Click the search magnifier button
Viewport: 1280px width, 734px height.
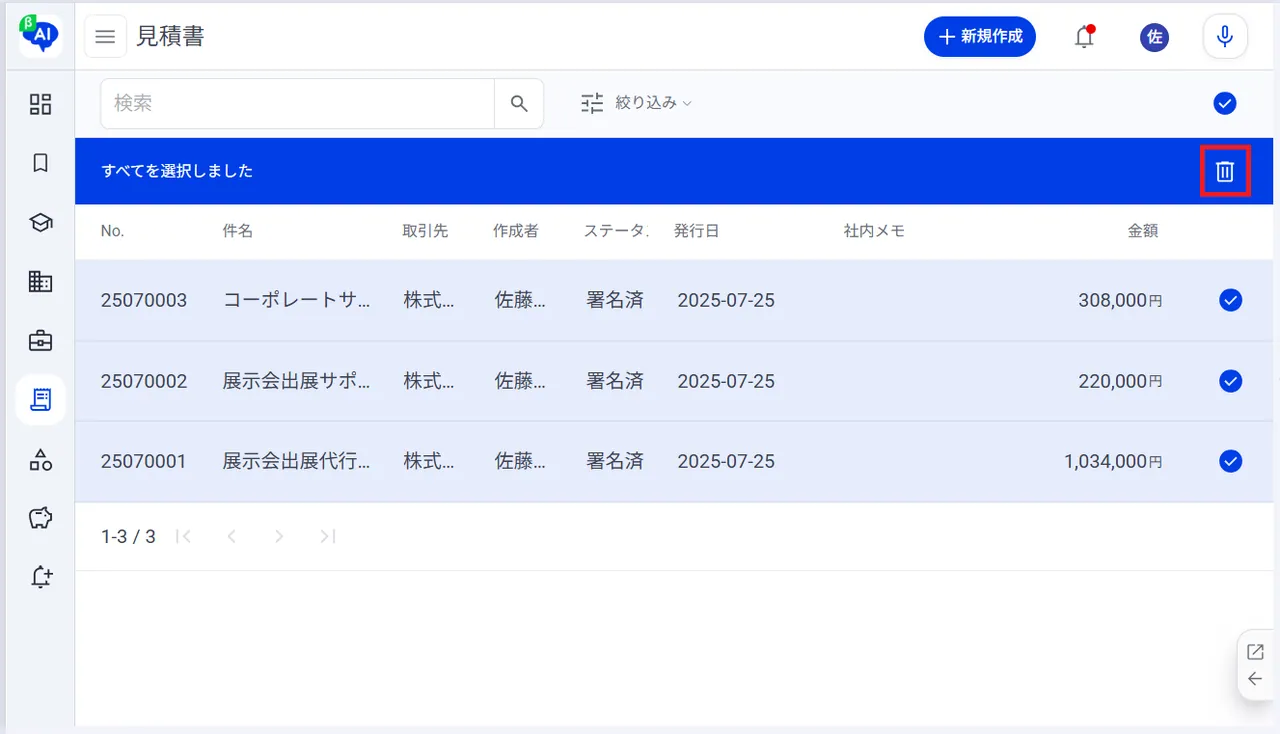519,104
